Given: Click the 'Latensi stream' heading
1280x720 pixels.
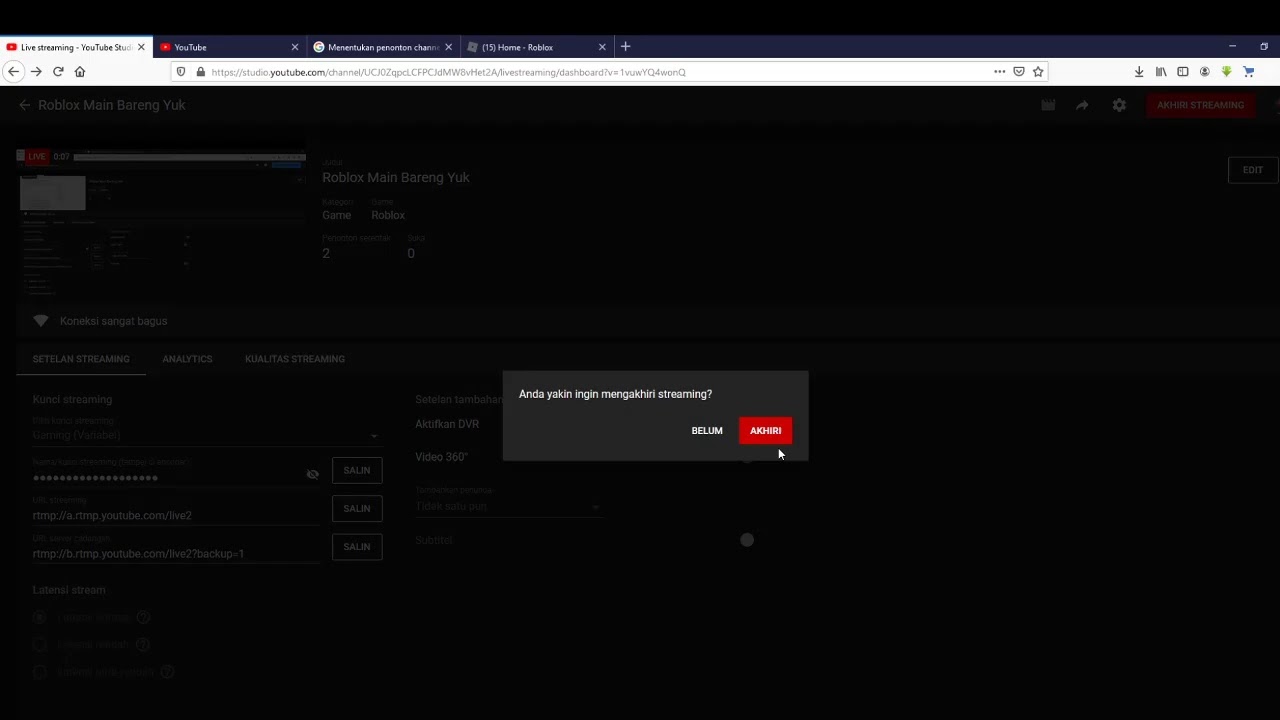Looking at the screenshot, I should pos(69,590).
